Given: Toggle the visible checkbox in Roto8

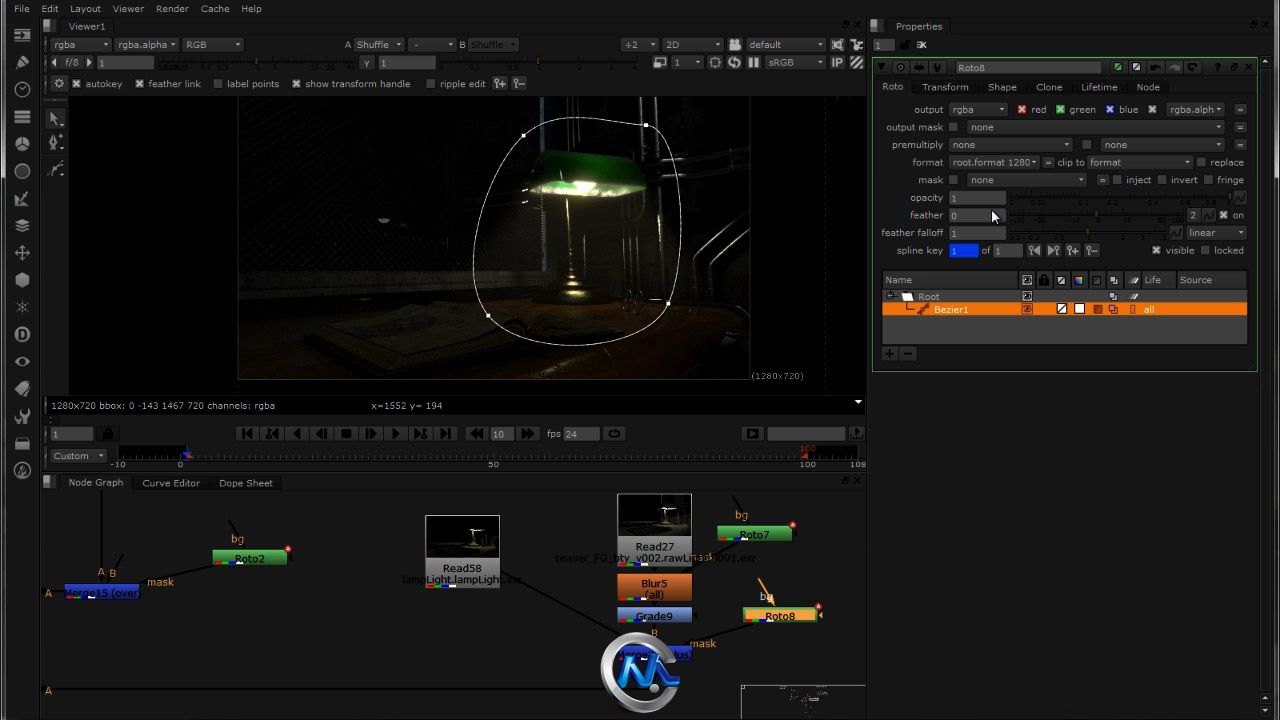Looking at the screenshot, I should pos(1156,251).
